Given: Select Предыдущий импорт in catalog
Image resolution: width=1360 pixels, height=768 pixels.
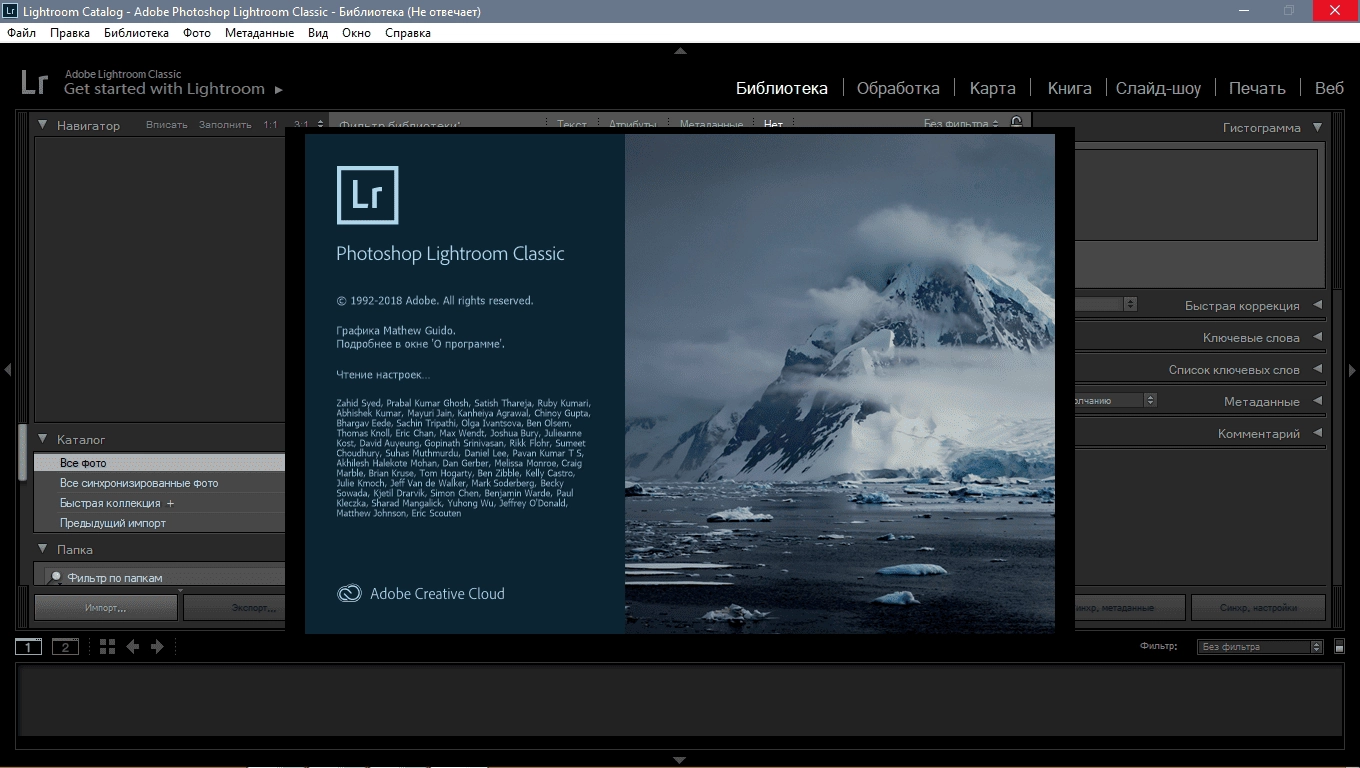Looking at the screenshot, I should coord(160,523).
